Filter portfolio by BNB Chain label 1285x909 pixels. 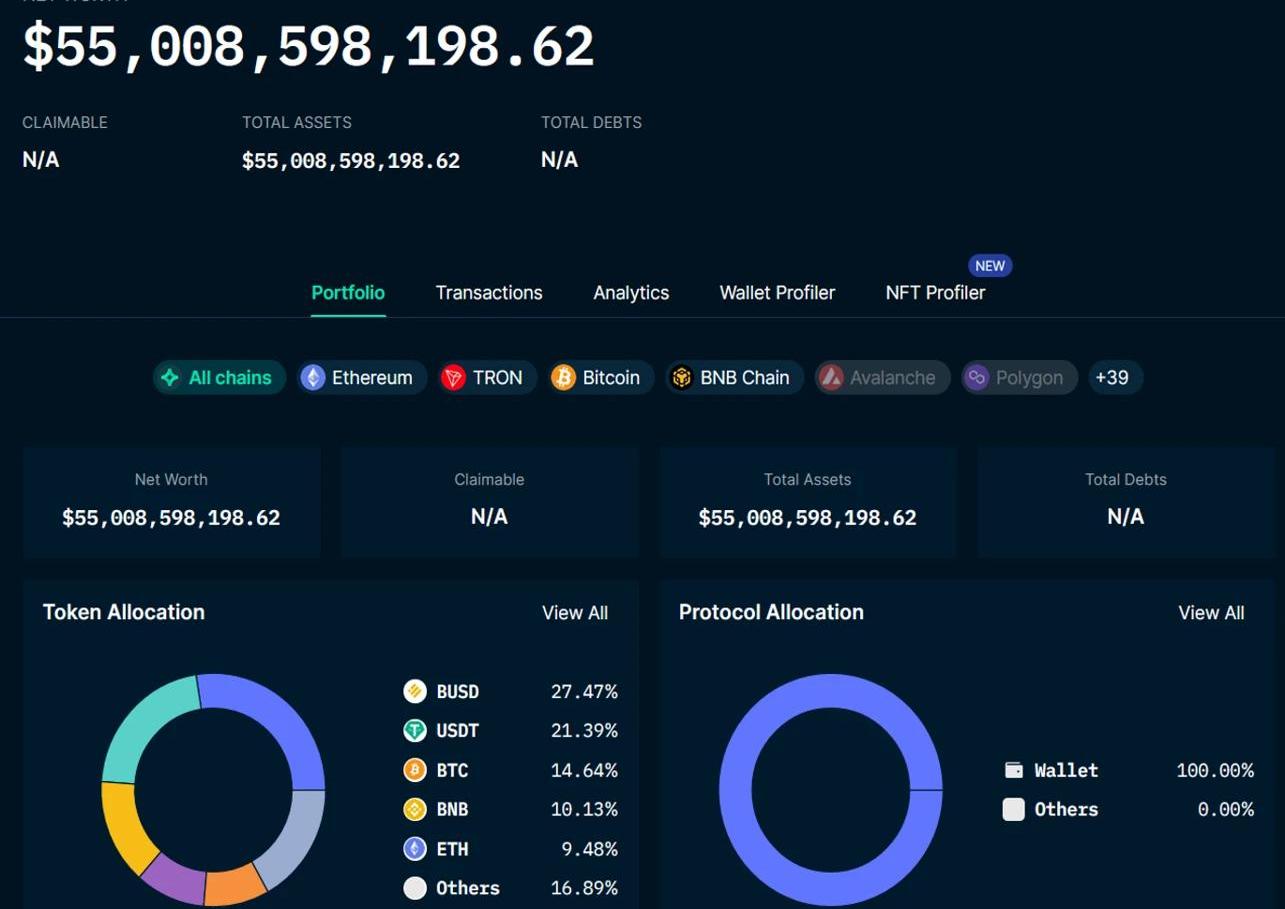(745, 377)
